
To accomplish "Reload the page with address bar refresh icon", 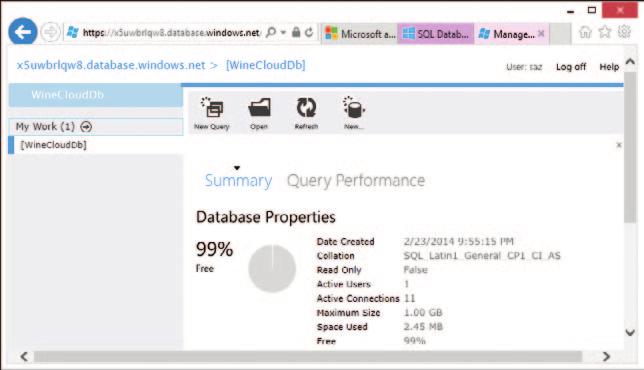I will [309, 32].
